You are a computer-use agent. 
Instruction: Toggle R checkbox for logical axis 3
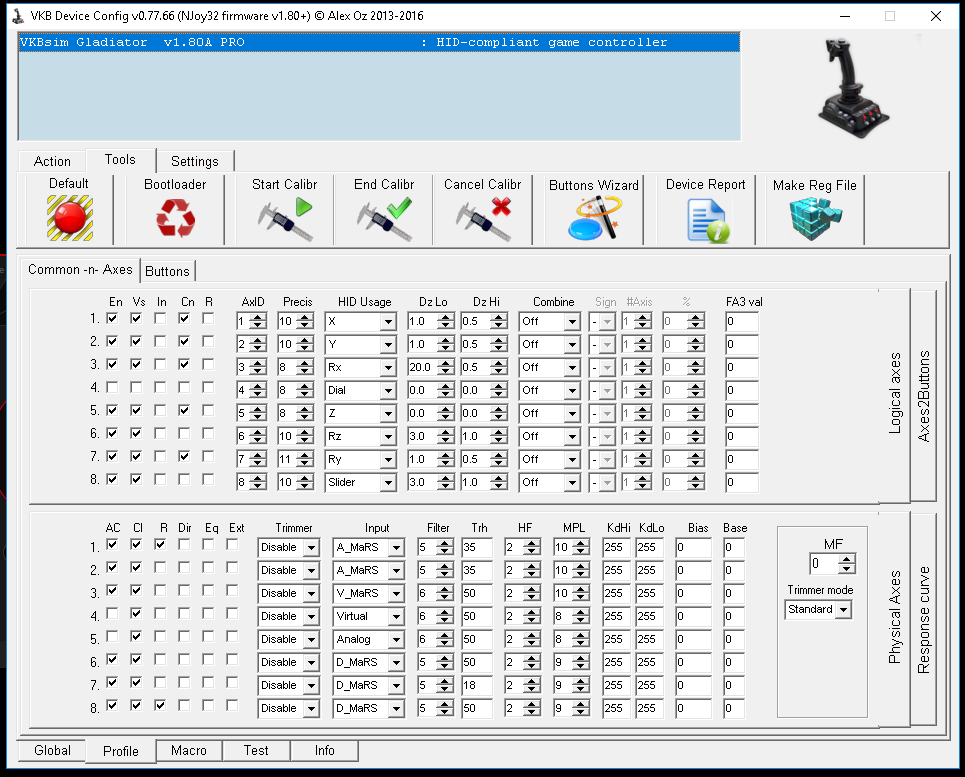coord(208,364)
